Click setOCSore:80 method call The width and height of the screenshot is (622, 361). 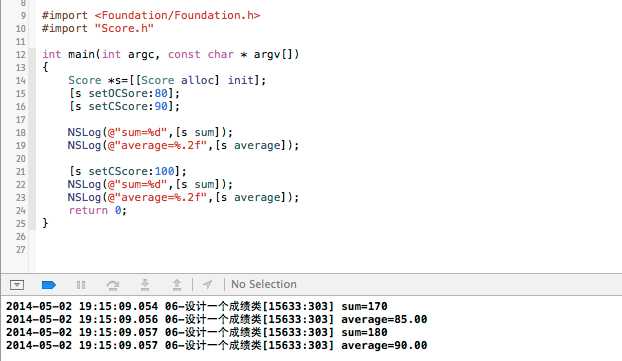124,93
